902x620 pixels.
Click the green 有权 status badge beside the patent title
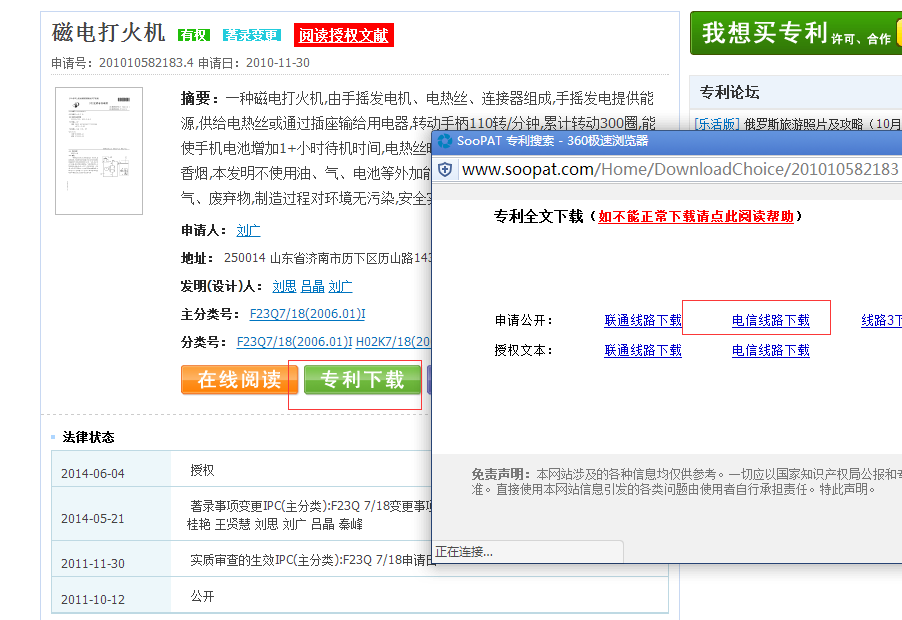coord(195,33)
